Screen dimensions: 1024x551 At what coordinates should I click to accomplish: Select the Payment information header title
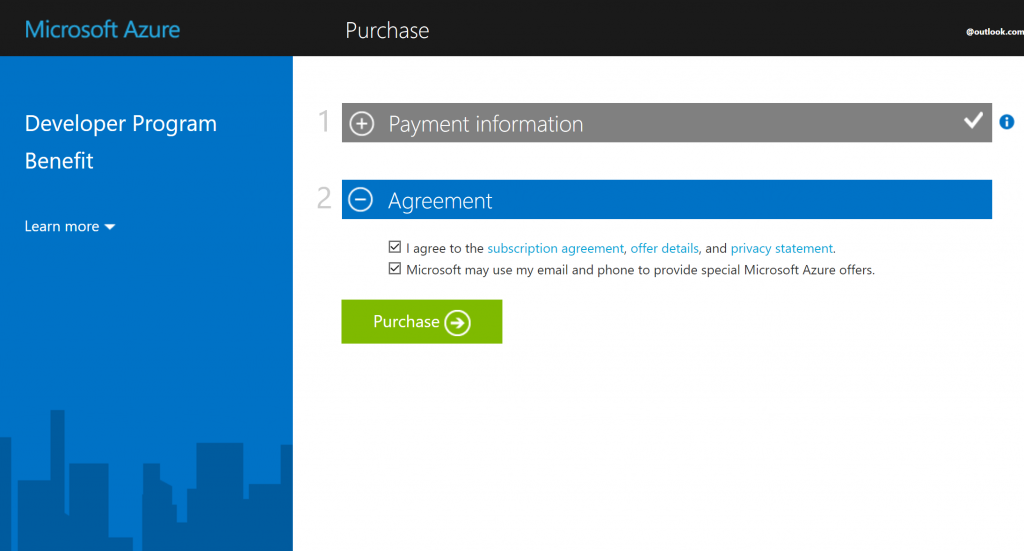point(485,124)
